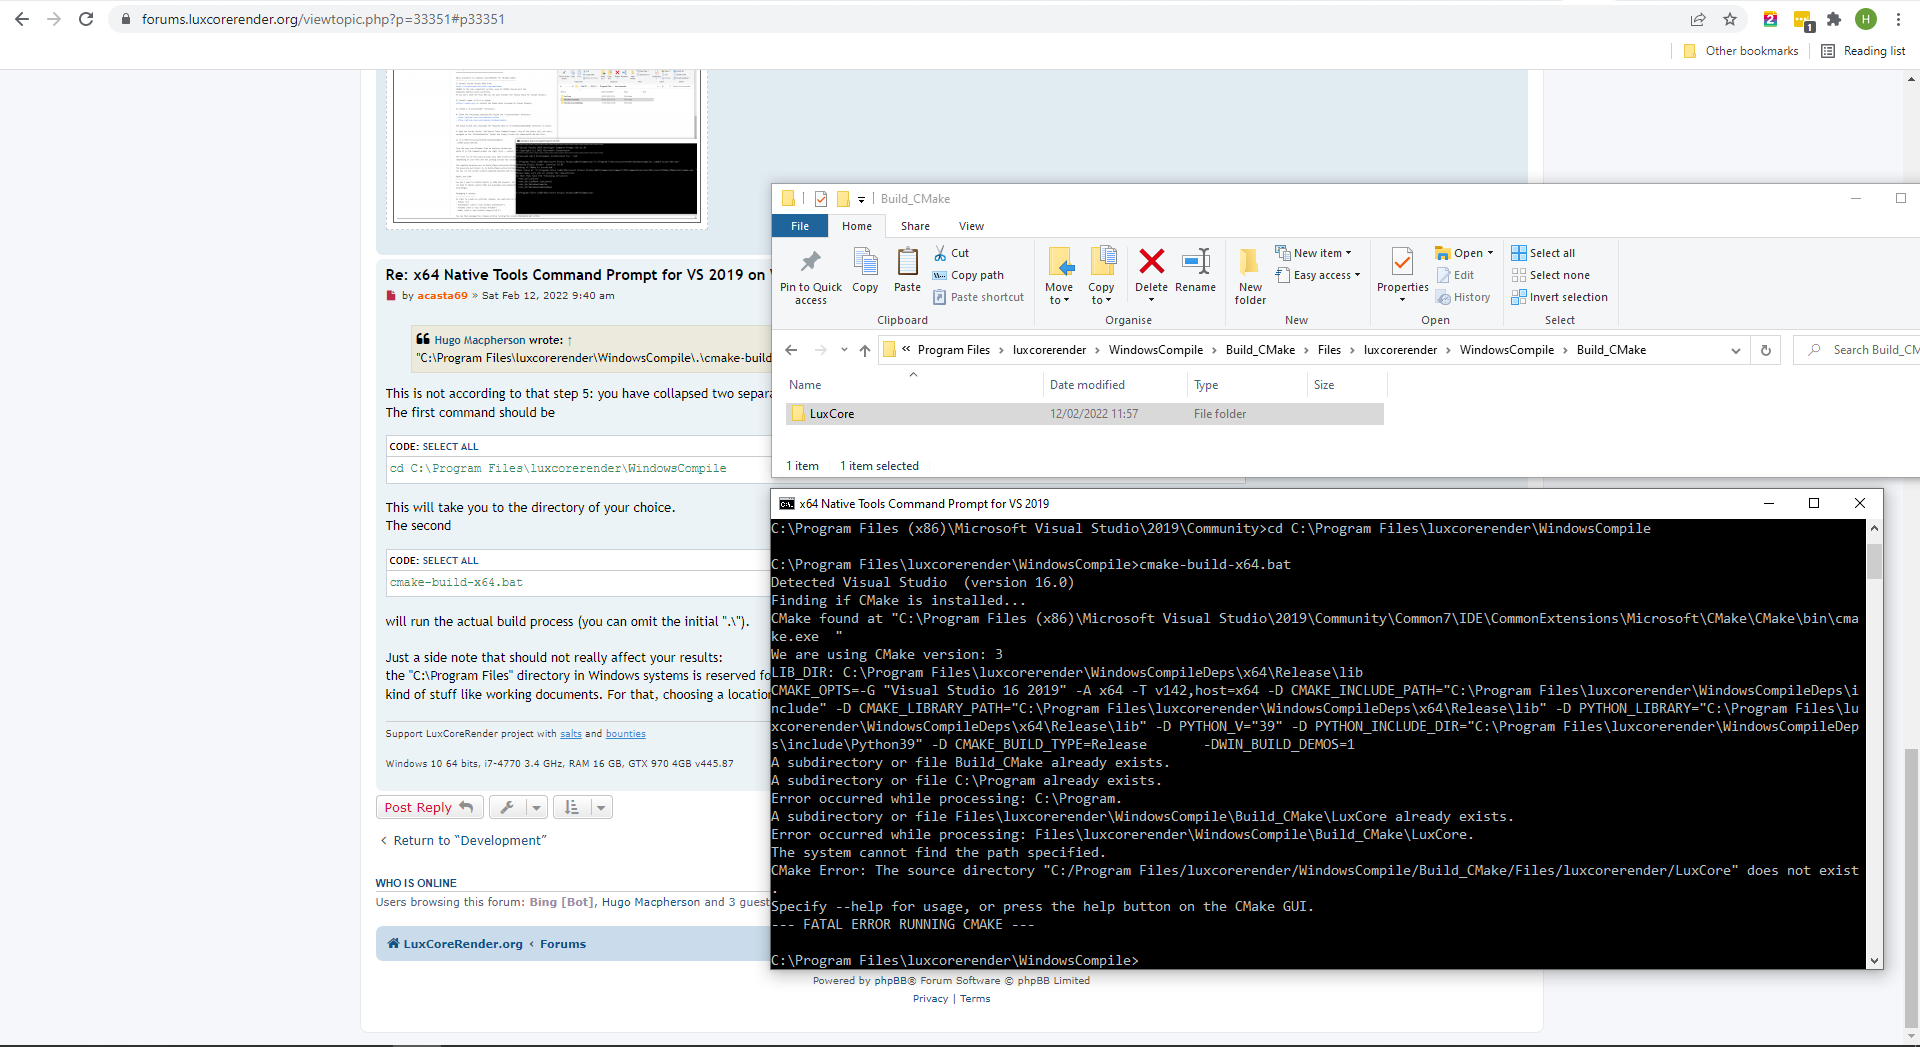
Task: Click the Delete icon in the Explorer ribbon
Action: click(x=1151, y=263)
